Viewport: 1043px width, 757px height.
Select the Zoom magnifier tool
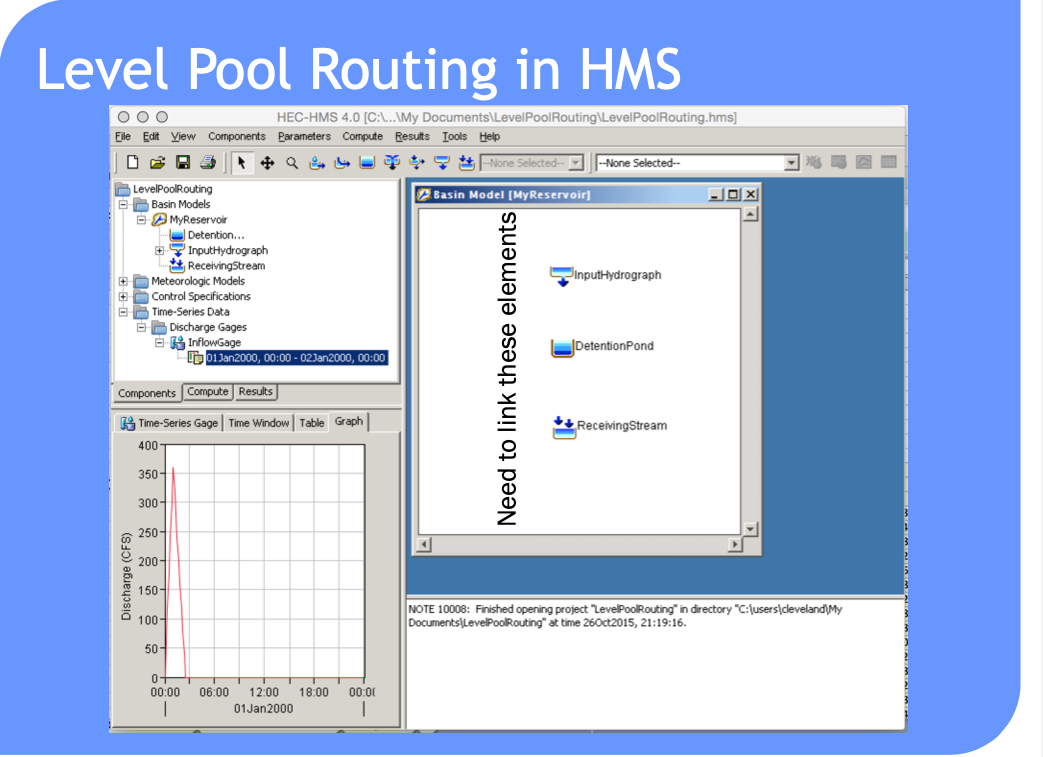click(x=292, y=162)
